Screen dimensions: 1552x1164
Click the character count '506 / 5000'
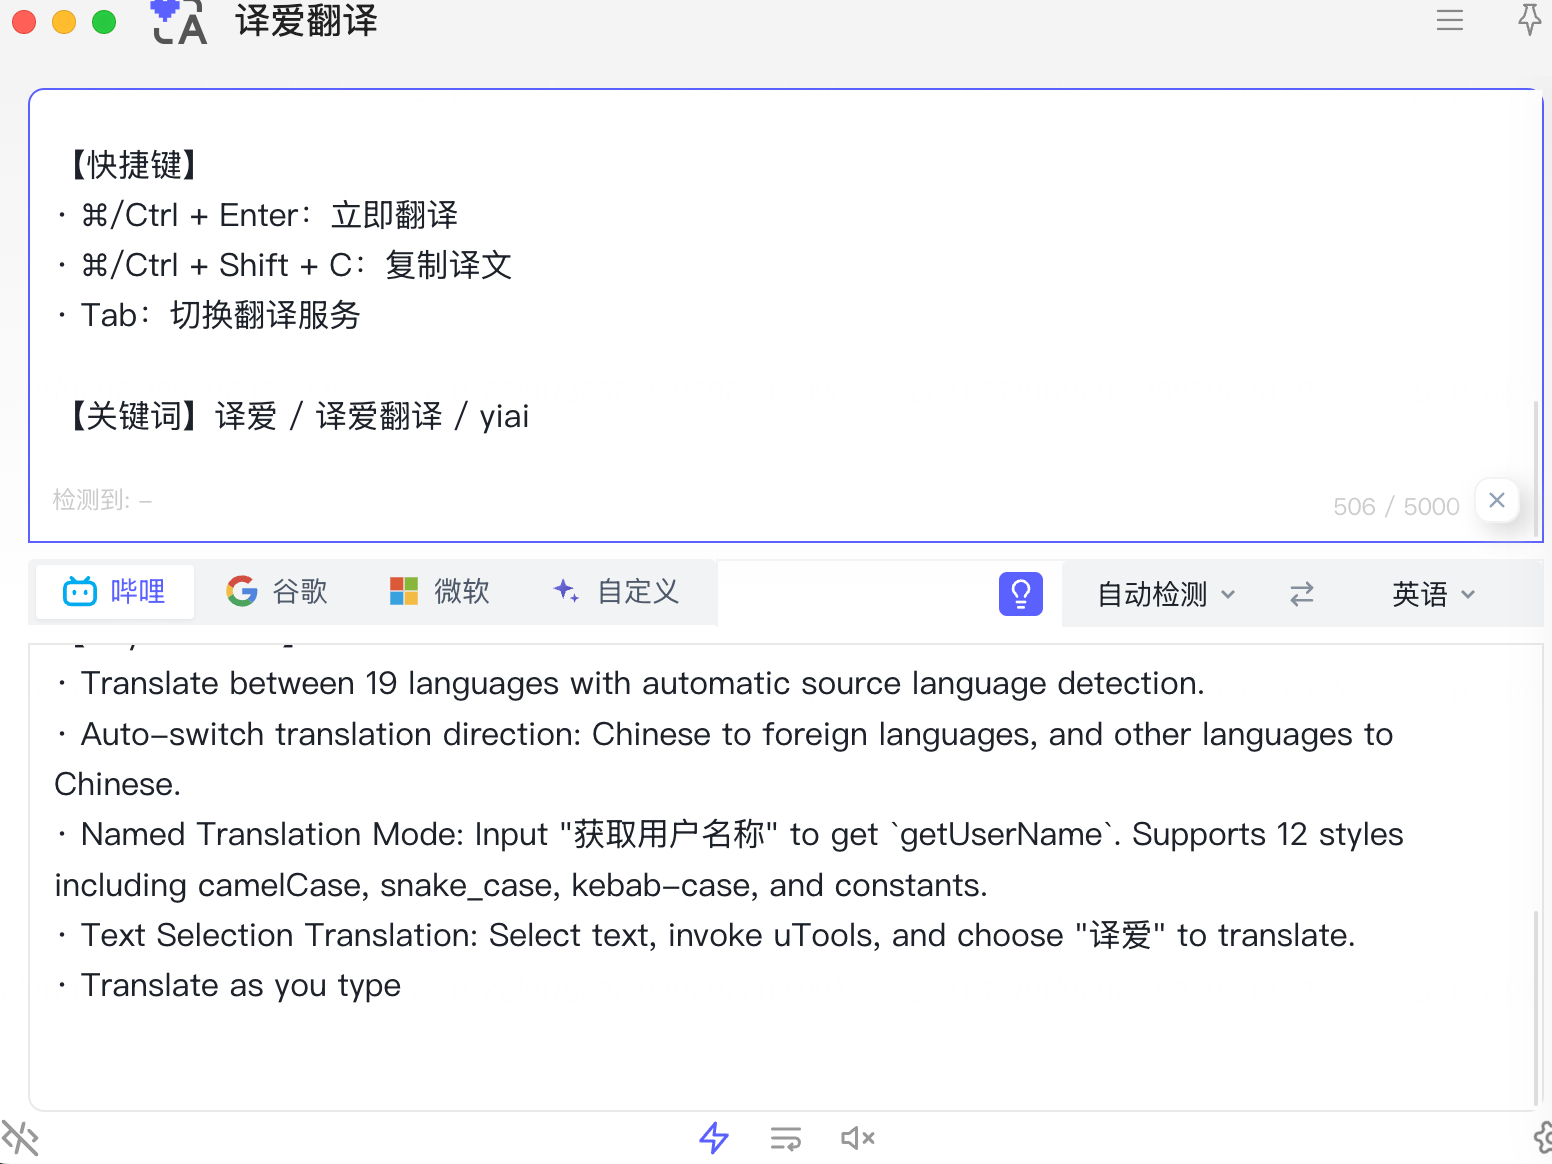1396,507
